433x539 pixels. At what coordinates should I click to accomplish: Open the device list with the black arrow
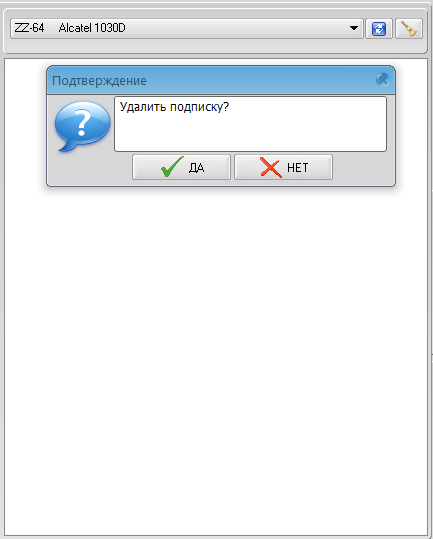354,28
